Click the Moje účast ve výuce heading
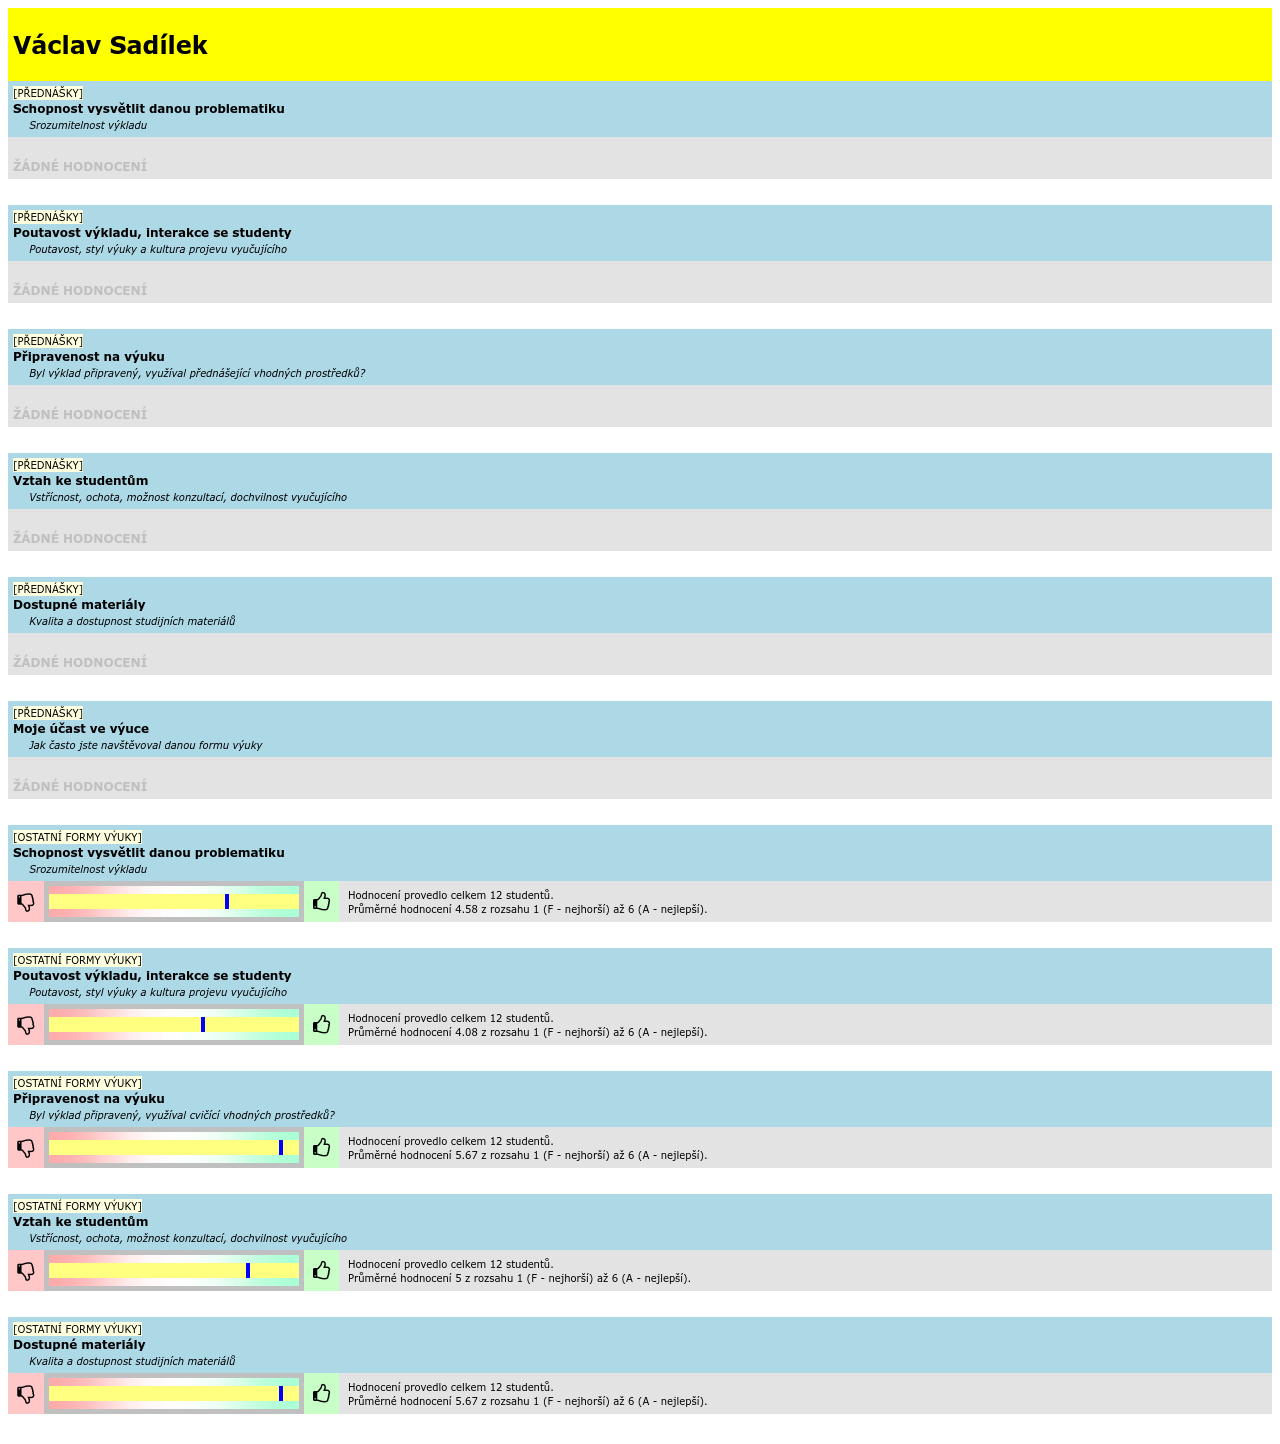The width and height of the screenshot is (1280, 1444). 81,729
